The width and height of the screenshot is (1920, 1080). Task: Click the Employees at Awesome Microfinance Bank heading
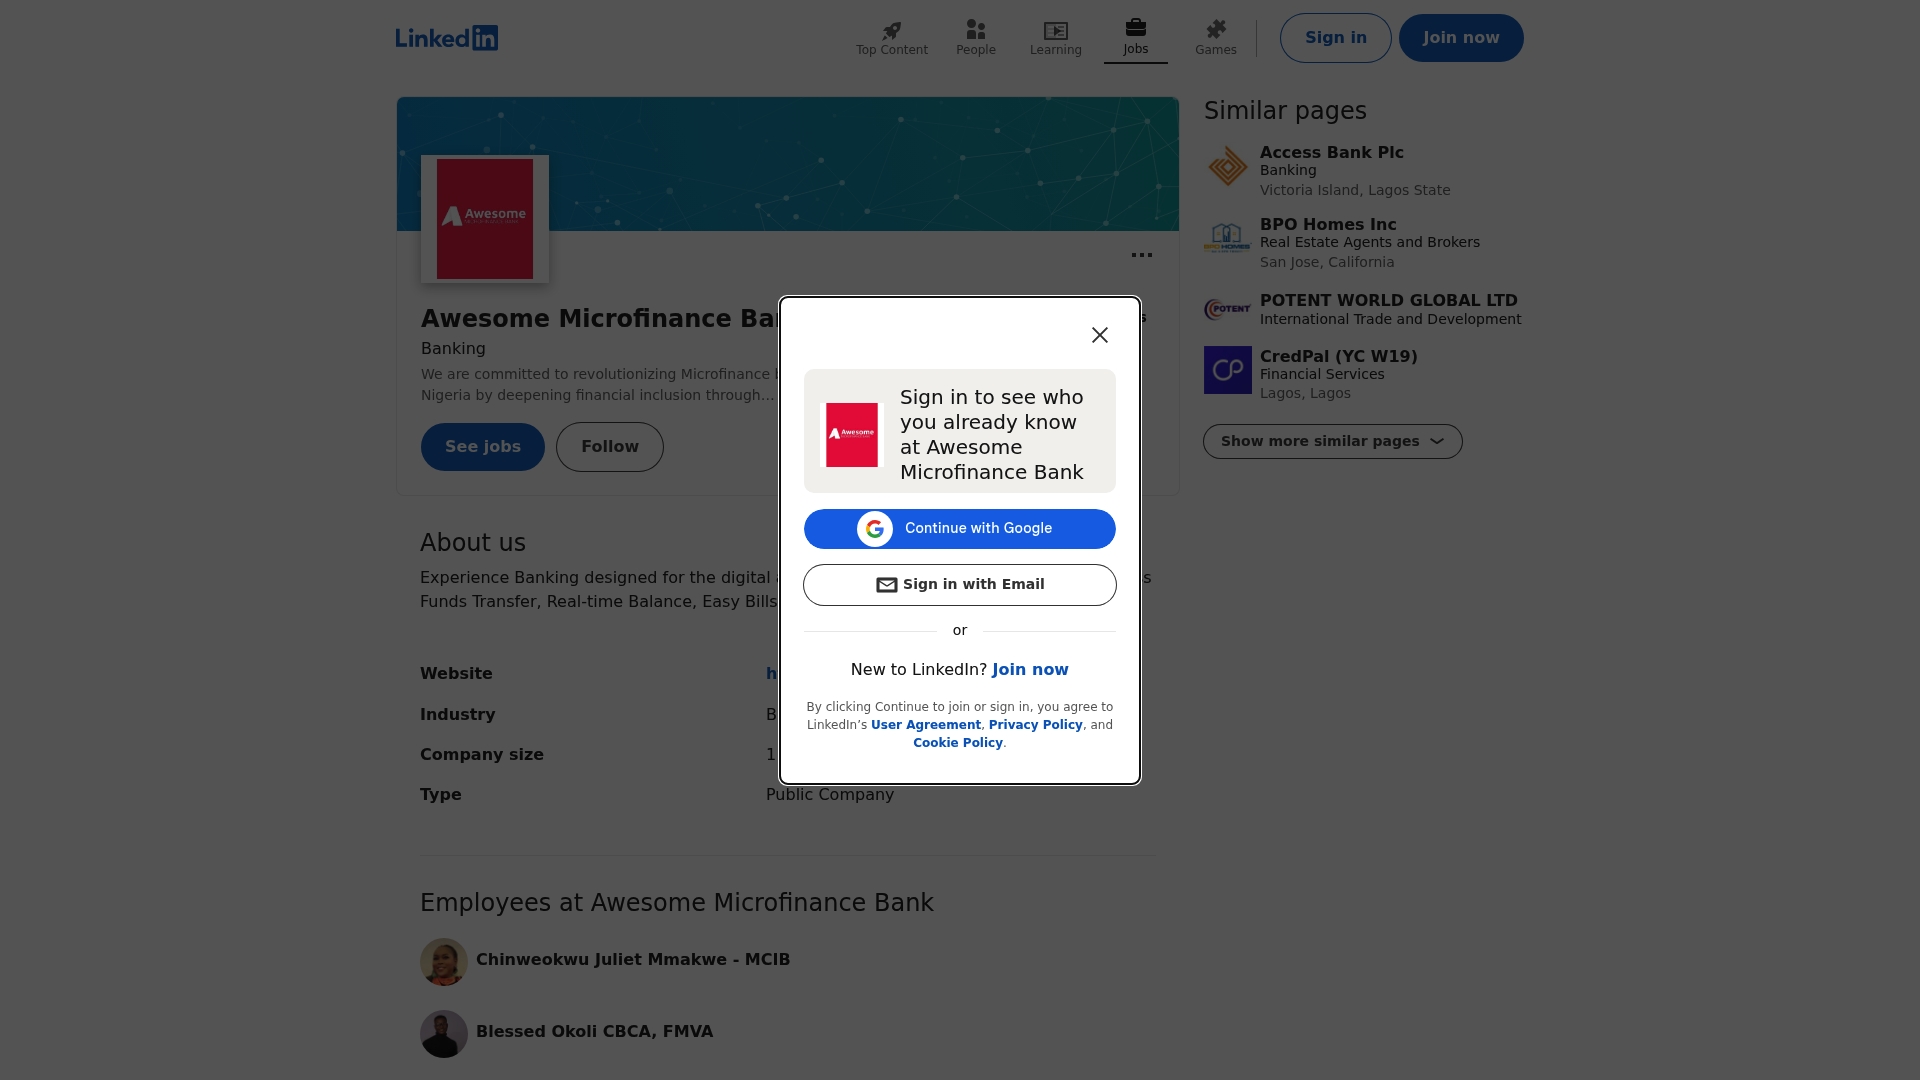677,903
